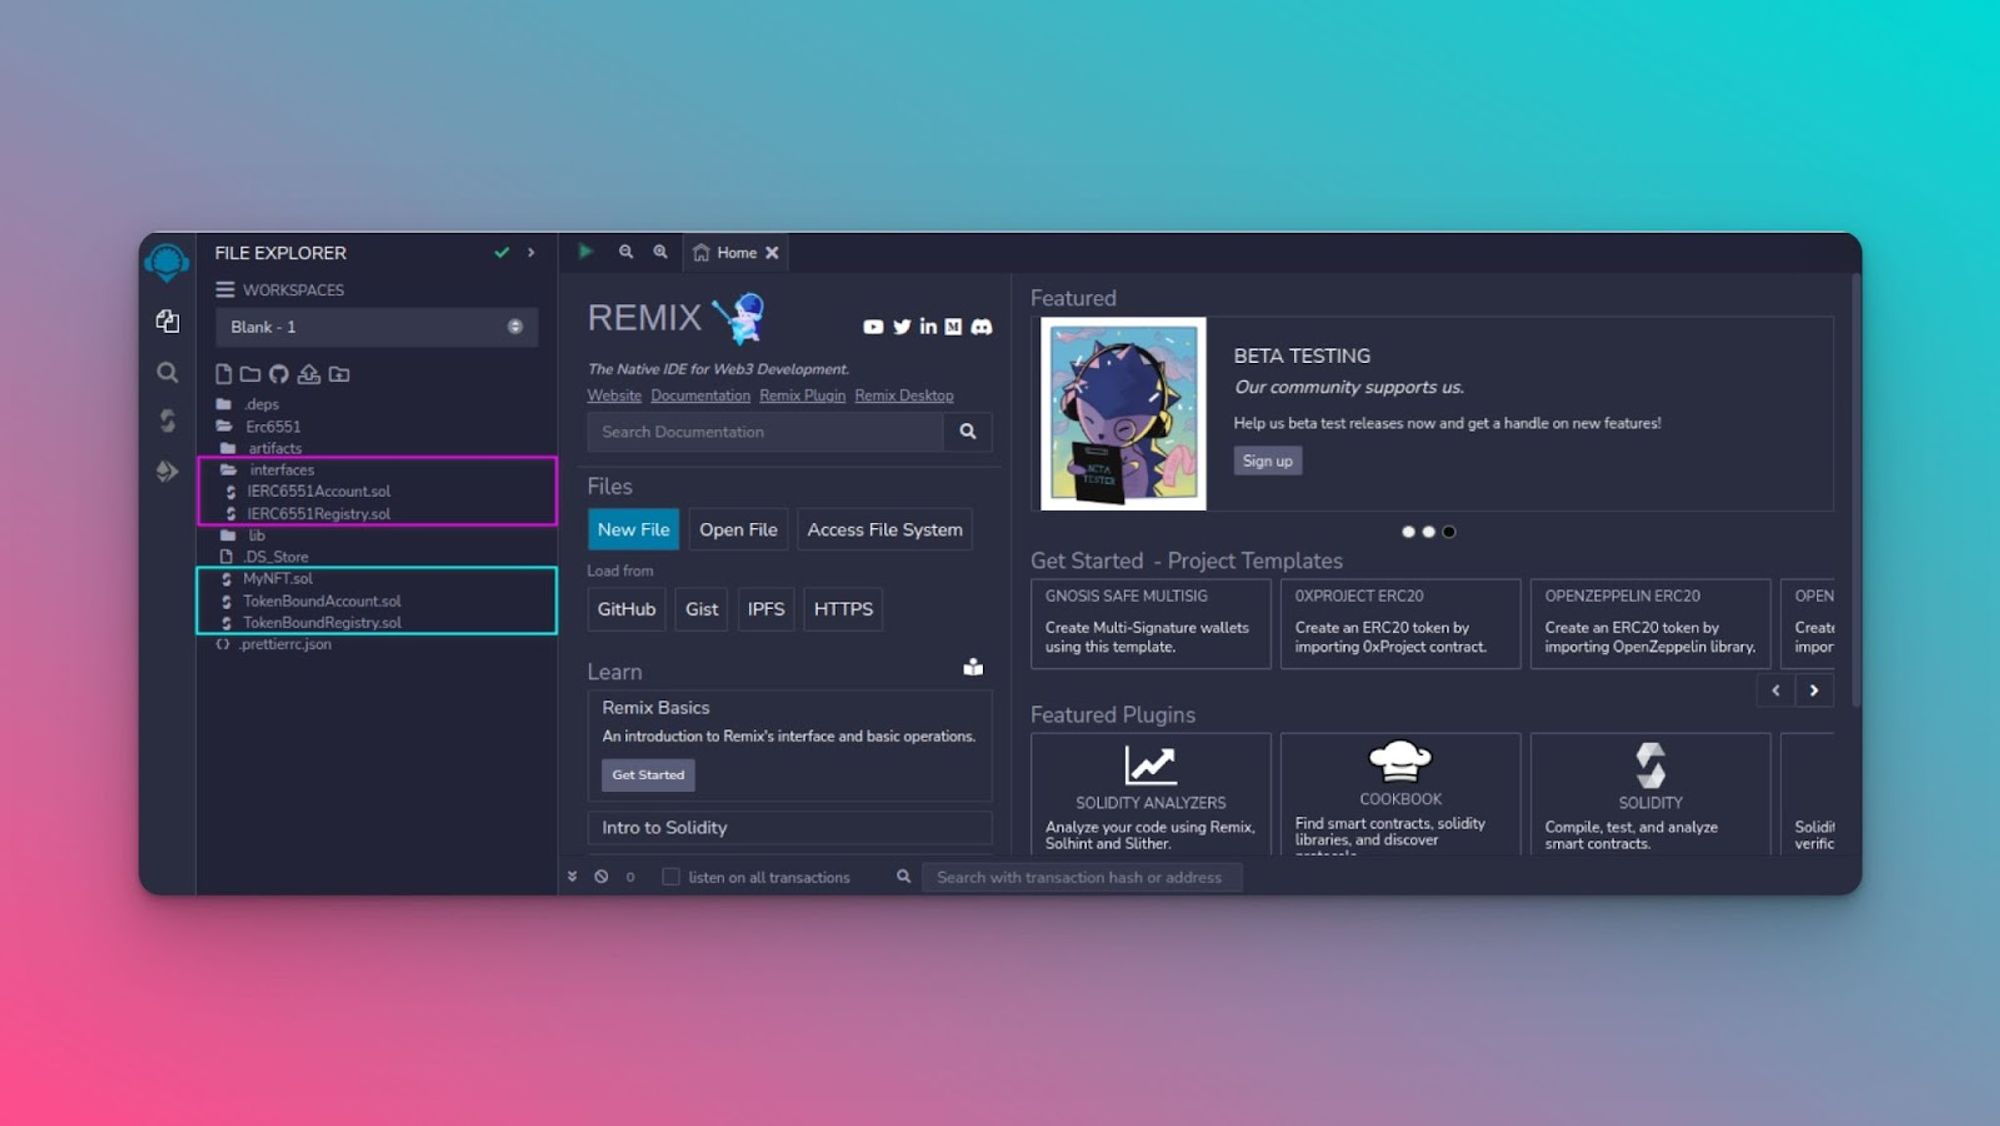2000x1126 pixels.
Task: Load from IPFS button
Action: coord(766,609)
